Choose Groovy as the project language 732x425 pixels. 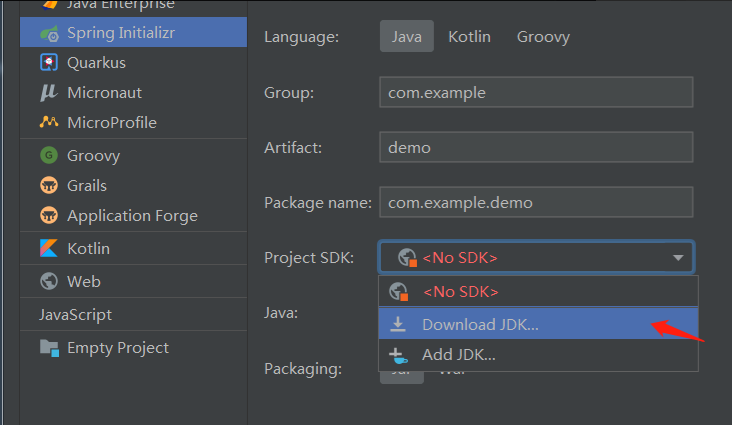click(x=543, y=37)
